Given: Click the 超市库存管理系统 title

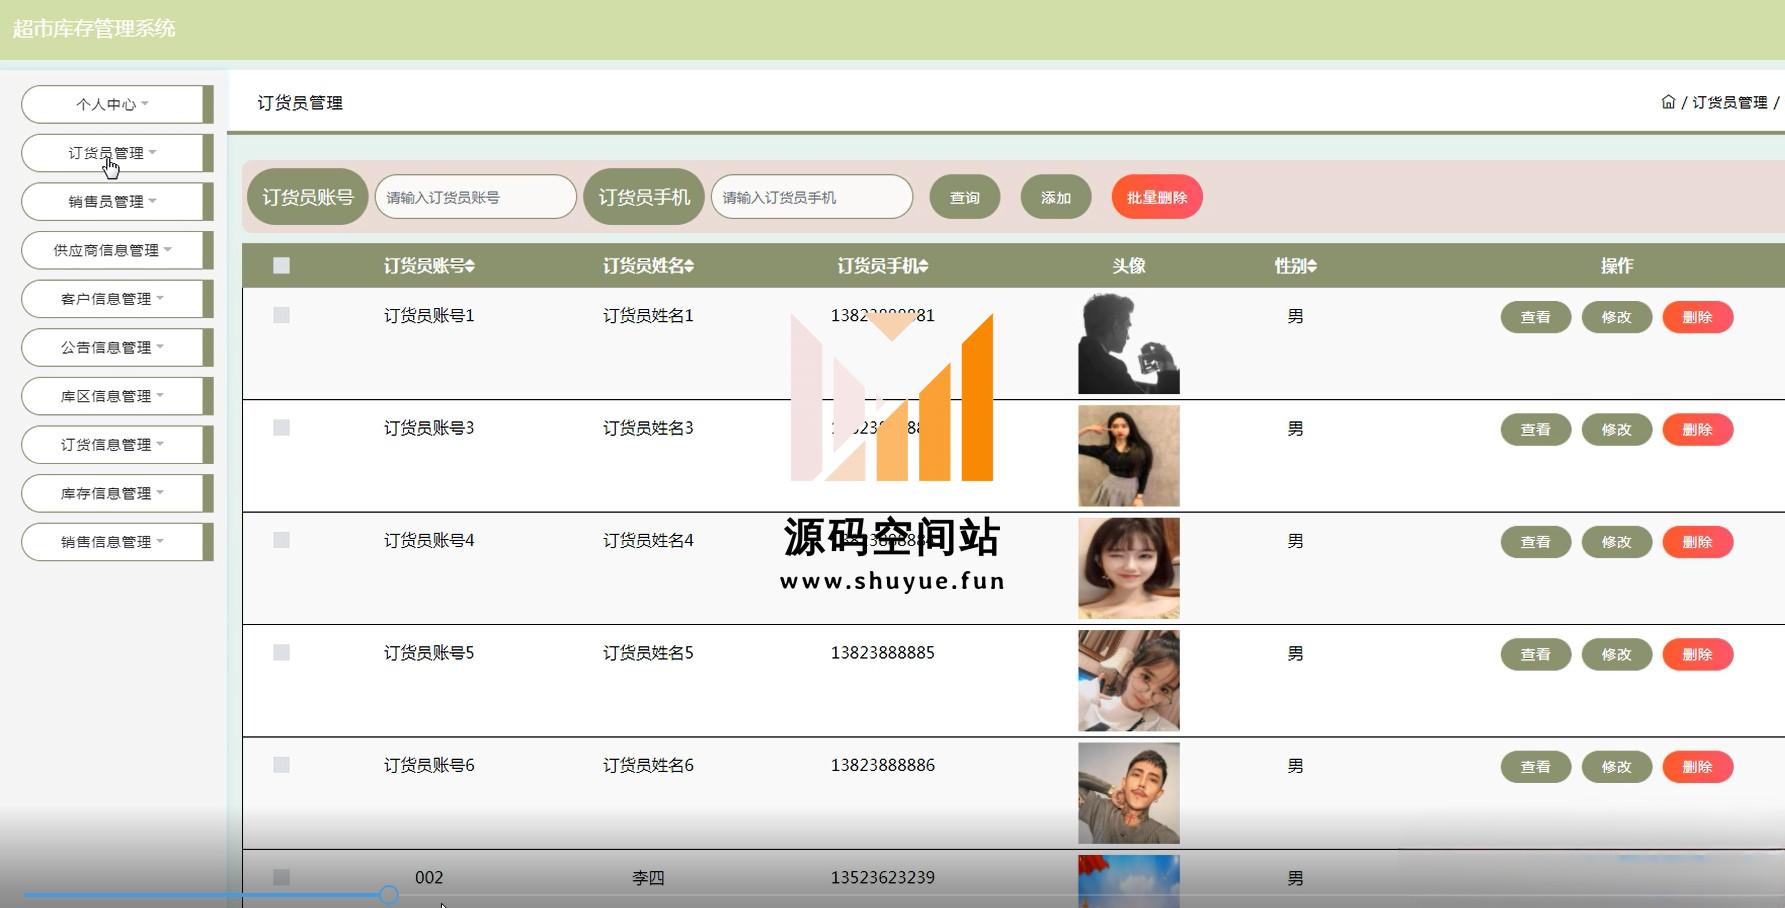Looking at the screenshot, I should pyautogui.click(x=94, y=29).
